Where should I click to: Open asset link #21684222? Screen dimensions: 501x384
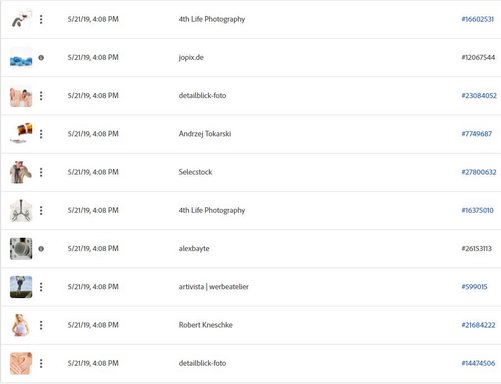point(478,325)
